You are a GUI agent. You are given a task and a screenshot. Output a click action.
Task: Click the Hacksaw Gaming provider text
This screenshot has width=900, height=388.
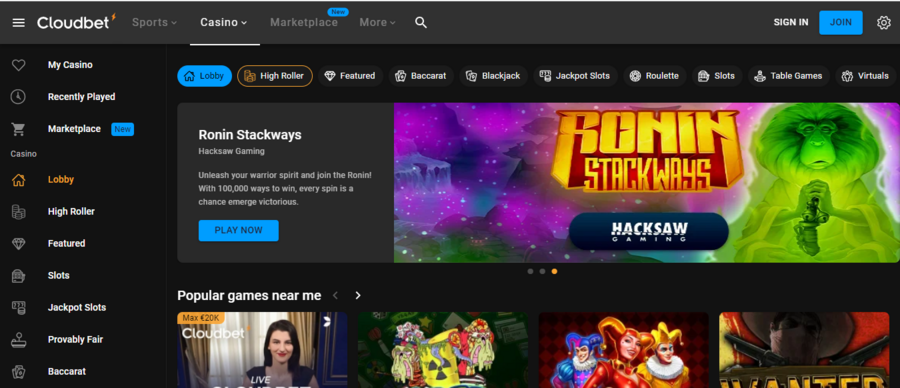(x=231, y=152)
